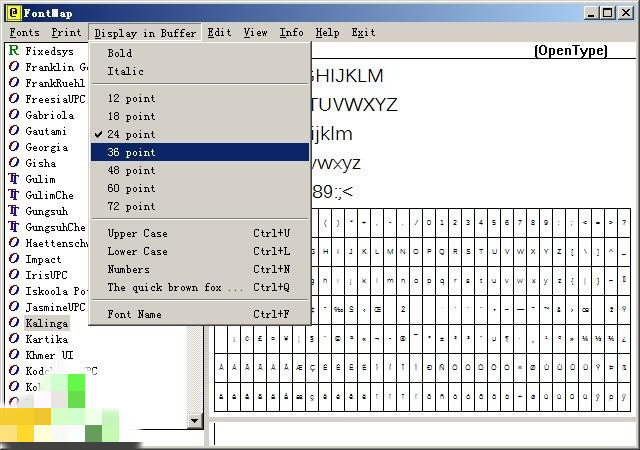Click the TrueType icon beside GulimChe
This screenshot has height=450, width=640.
click(14, 195)
